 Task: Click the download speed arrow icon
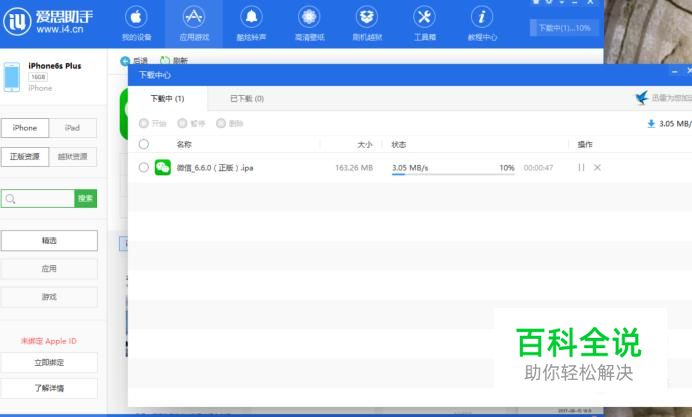[x=651, y=124]
